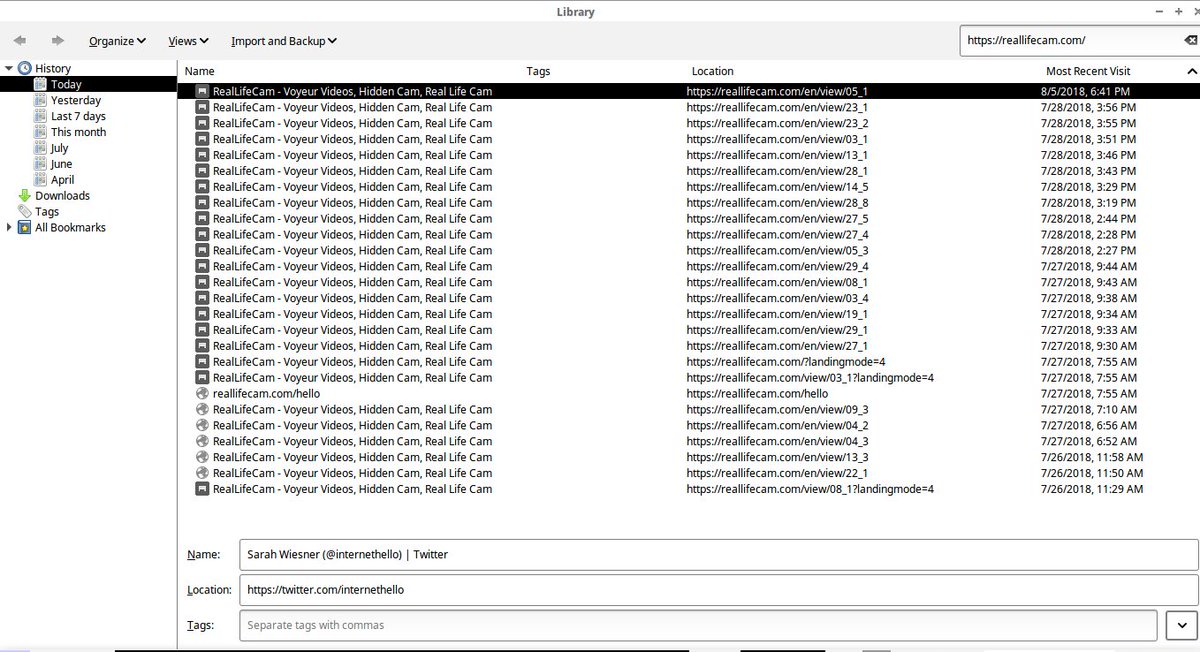Open the tags selector dropdown arrow
The height and width of the screenshot is (652, 1200).
point(1181,626)
